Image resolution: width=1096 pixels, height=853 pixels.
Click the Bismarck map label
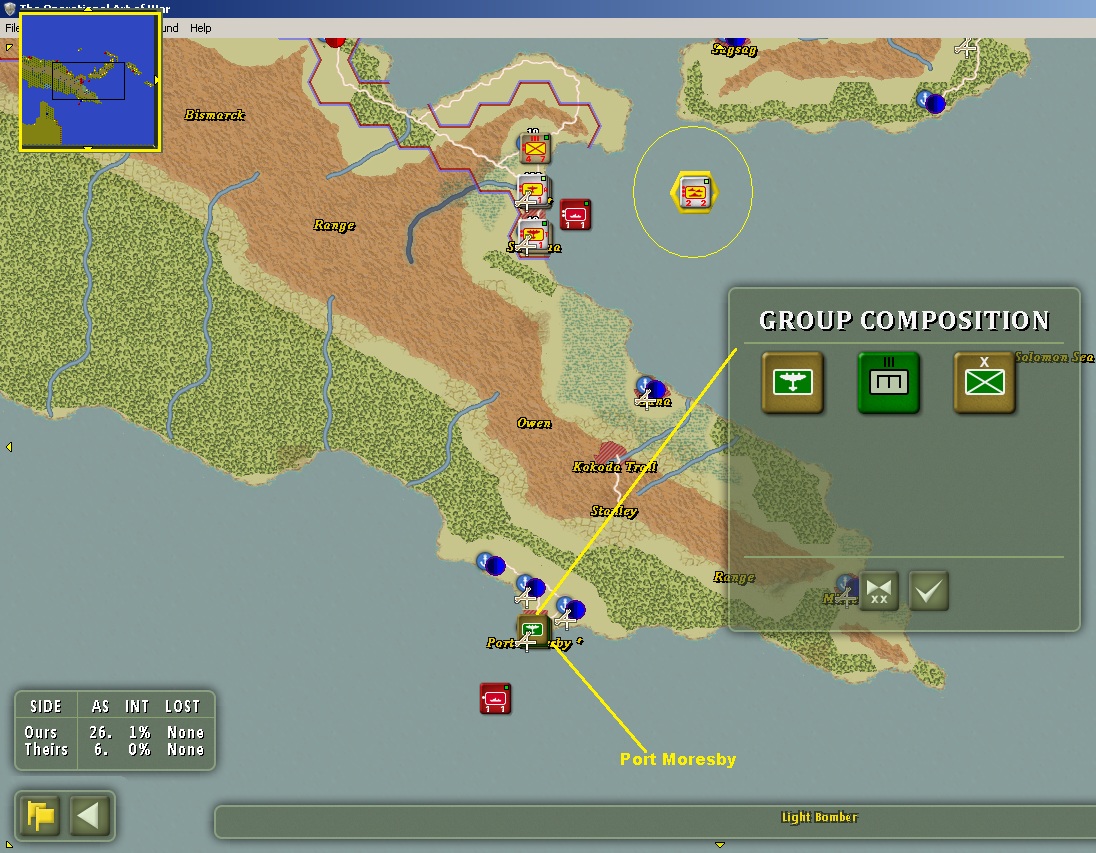(x=214, y=115)
